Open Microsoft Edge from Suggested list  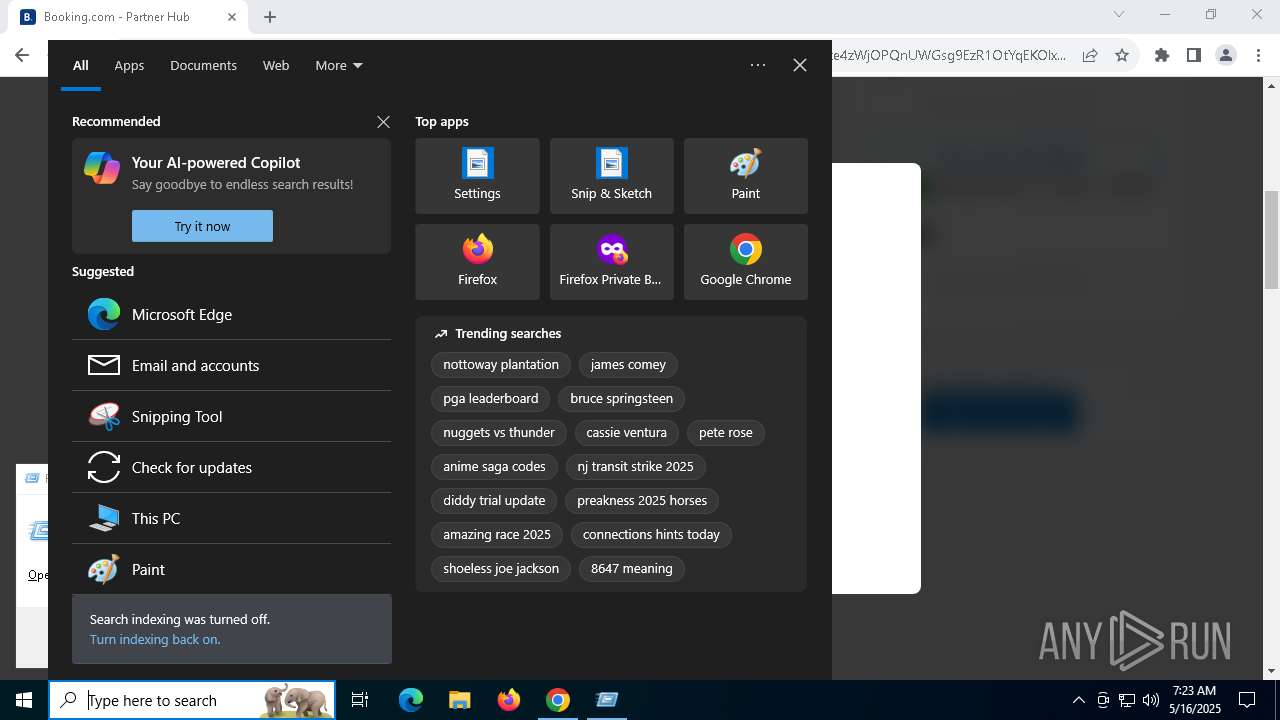click(231, 314)
